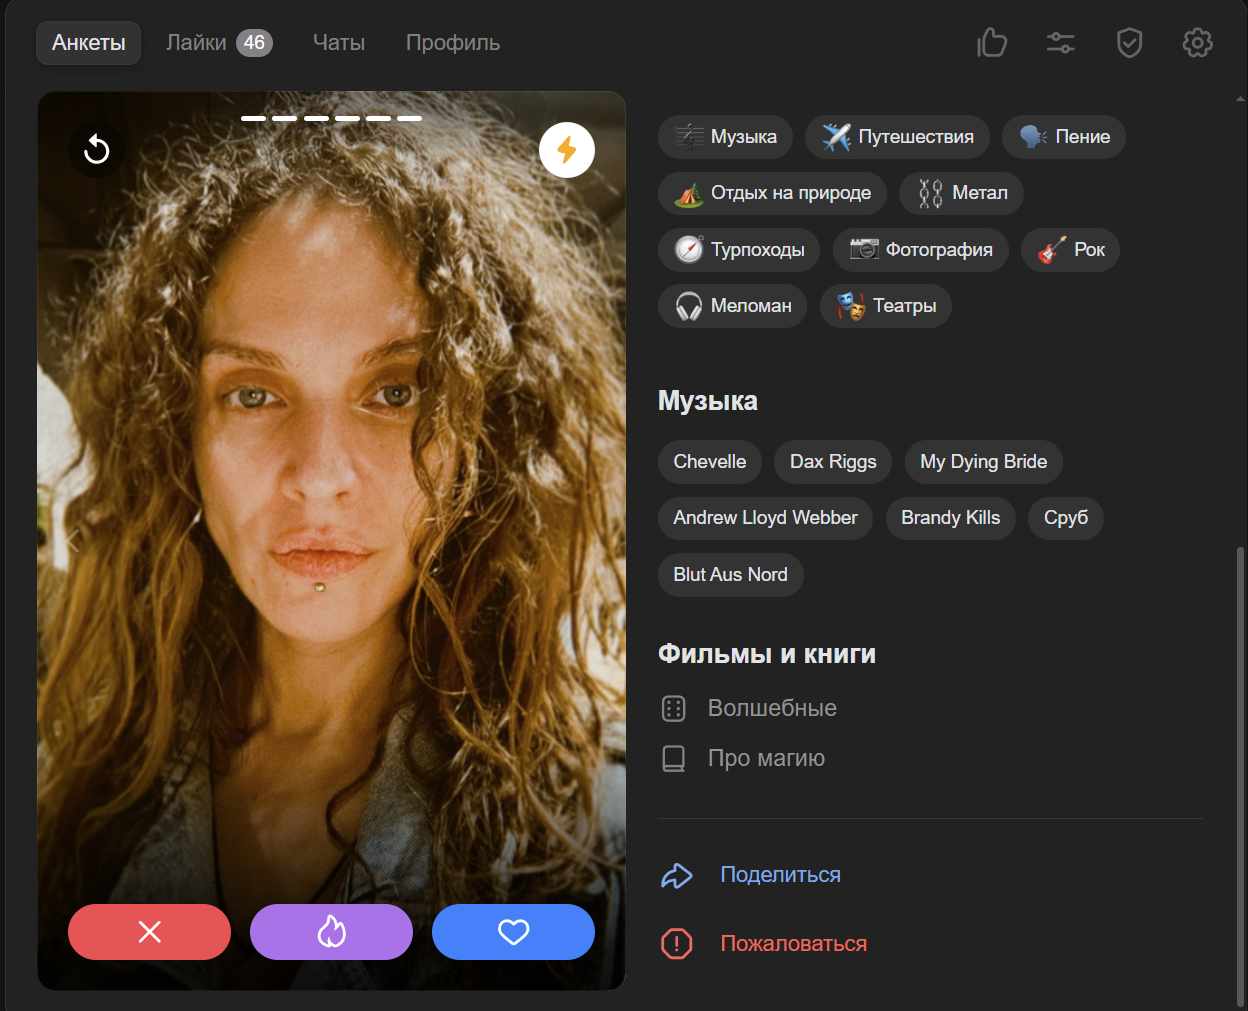Click the scrollbar up arrow
This screenshot has height=1011, width=1248.
[1241, 99]
